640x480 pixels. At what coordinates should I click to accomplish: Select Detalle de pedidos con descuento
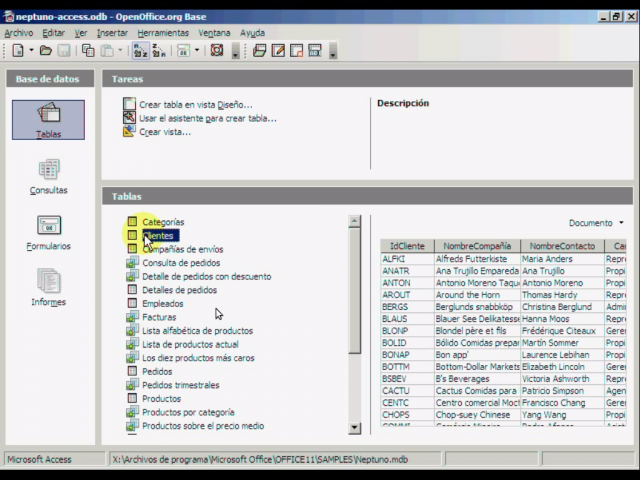207,276
